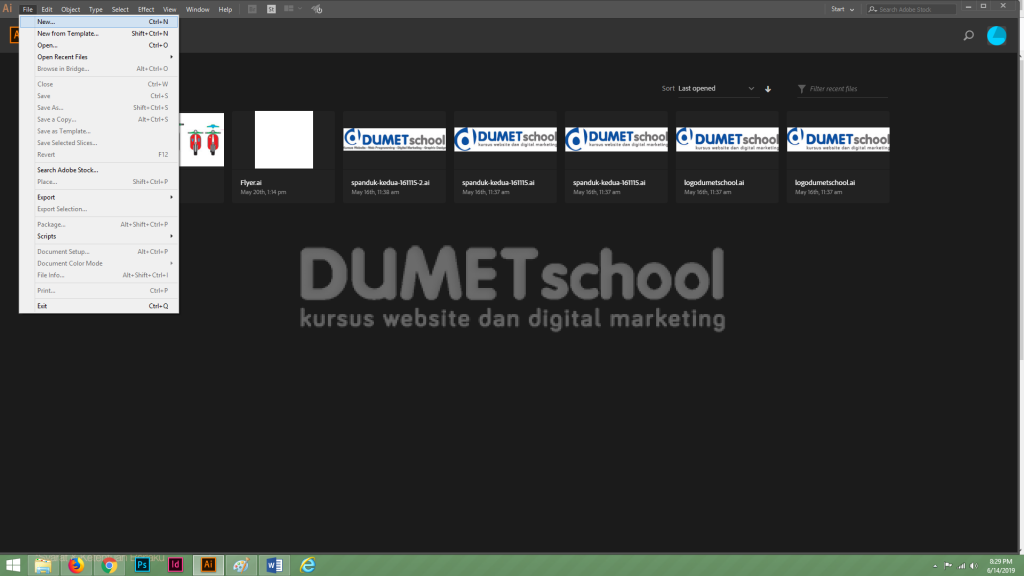Click the Search Adobe Stock input box

click(912, 9)
